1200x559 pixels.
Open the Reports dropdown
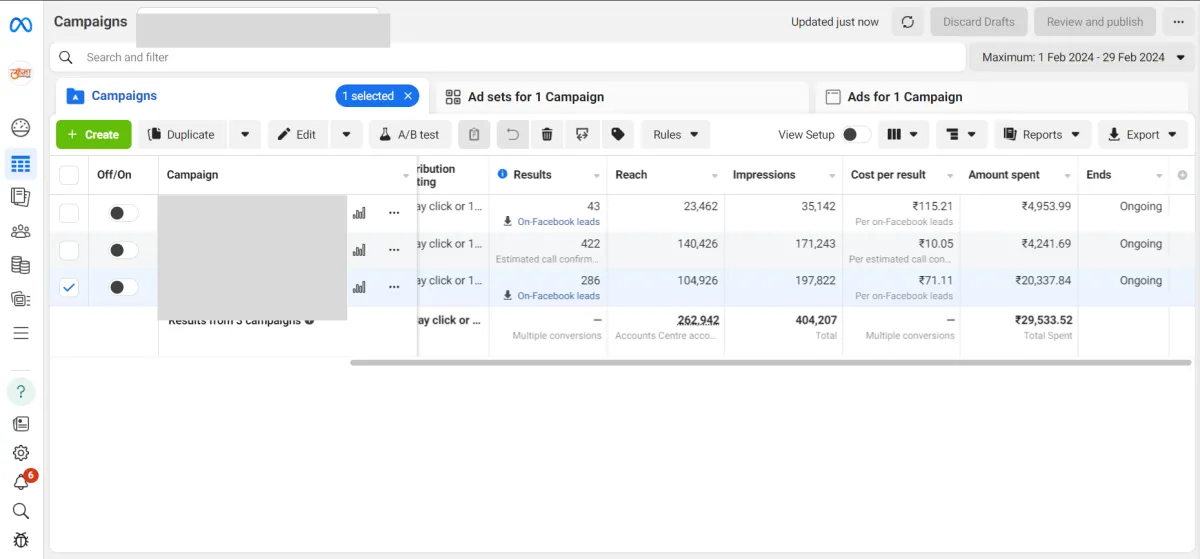click(1043, 135)
